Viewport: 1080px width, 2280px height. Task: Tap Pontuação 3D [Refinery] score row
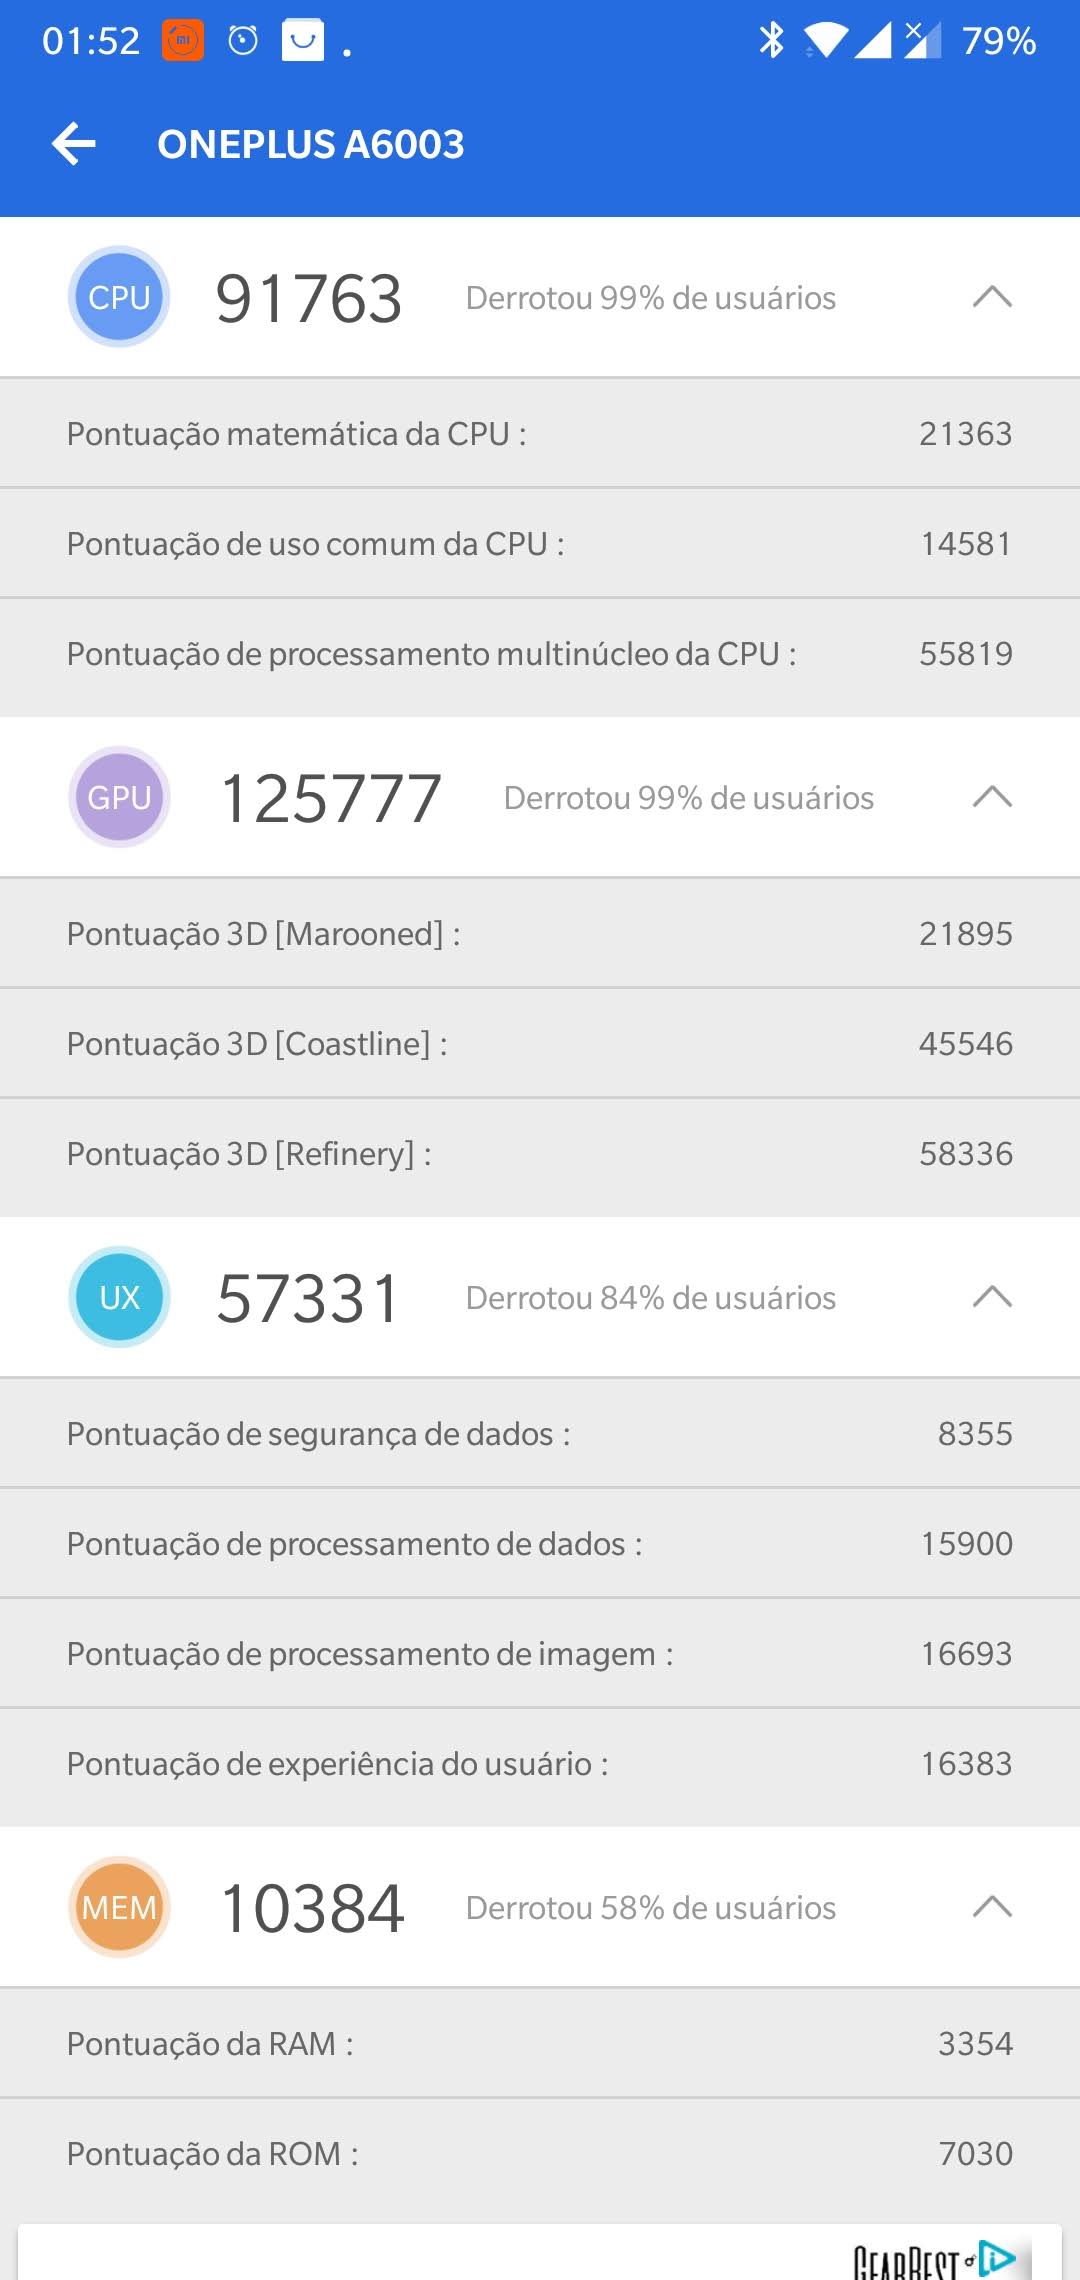pos(540,1154)
